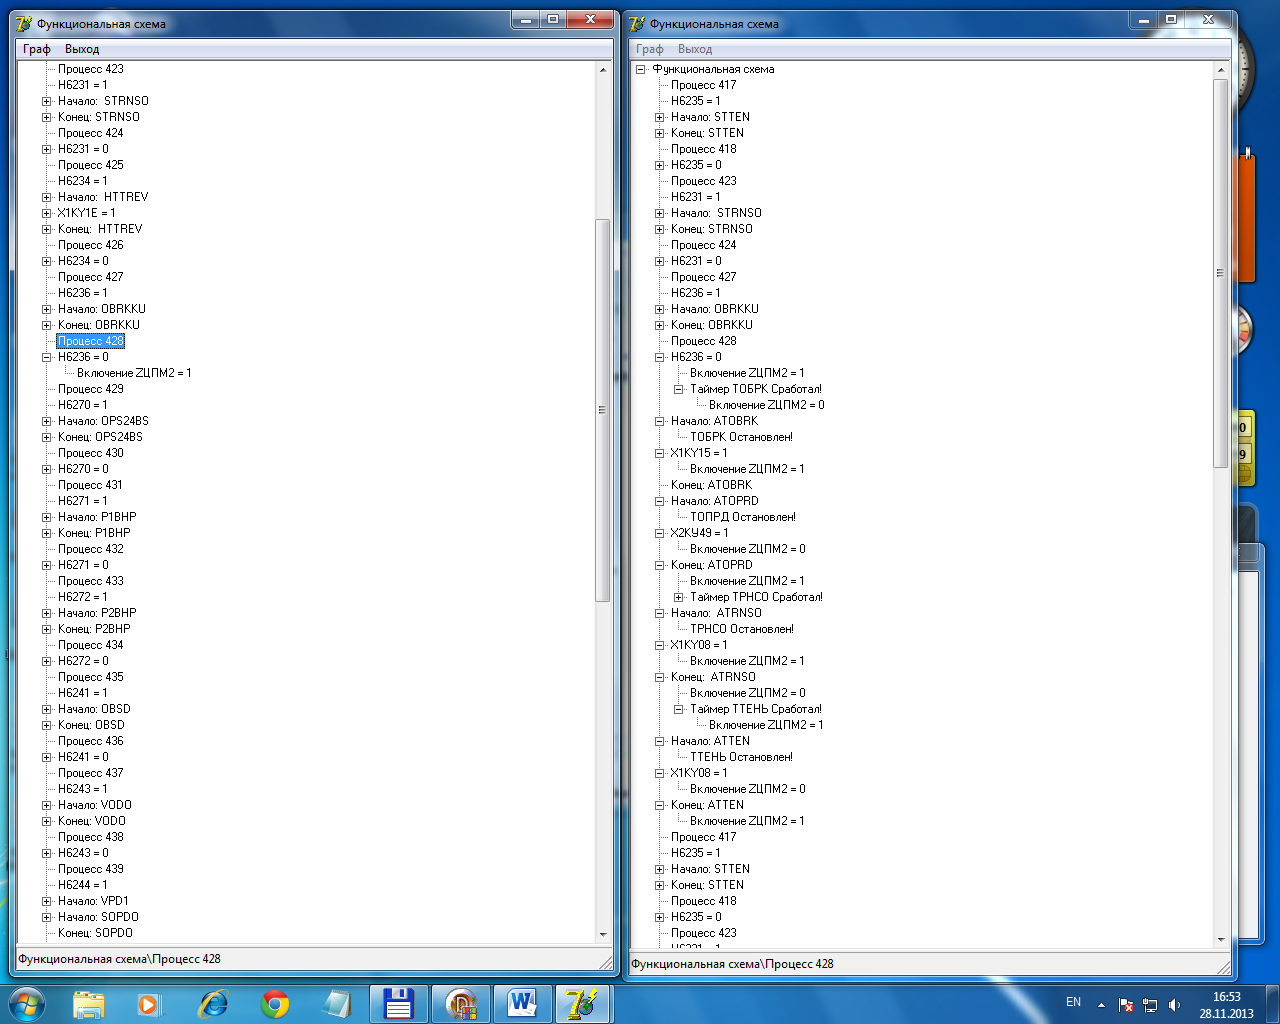Image resolution: width=1280 pixels, height=1024 pixels.
Task: Select Процесс 429 in the left window
Action: coord(91,389)
